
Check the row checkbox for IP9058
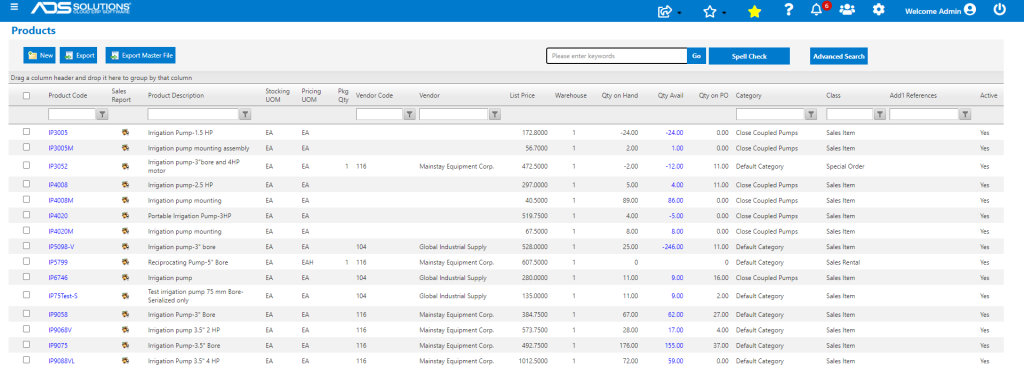(27, 313)
